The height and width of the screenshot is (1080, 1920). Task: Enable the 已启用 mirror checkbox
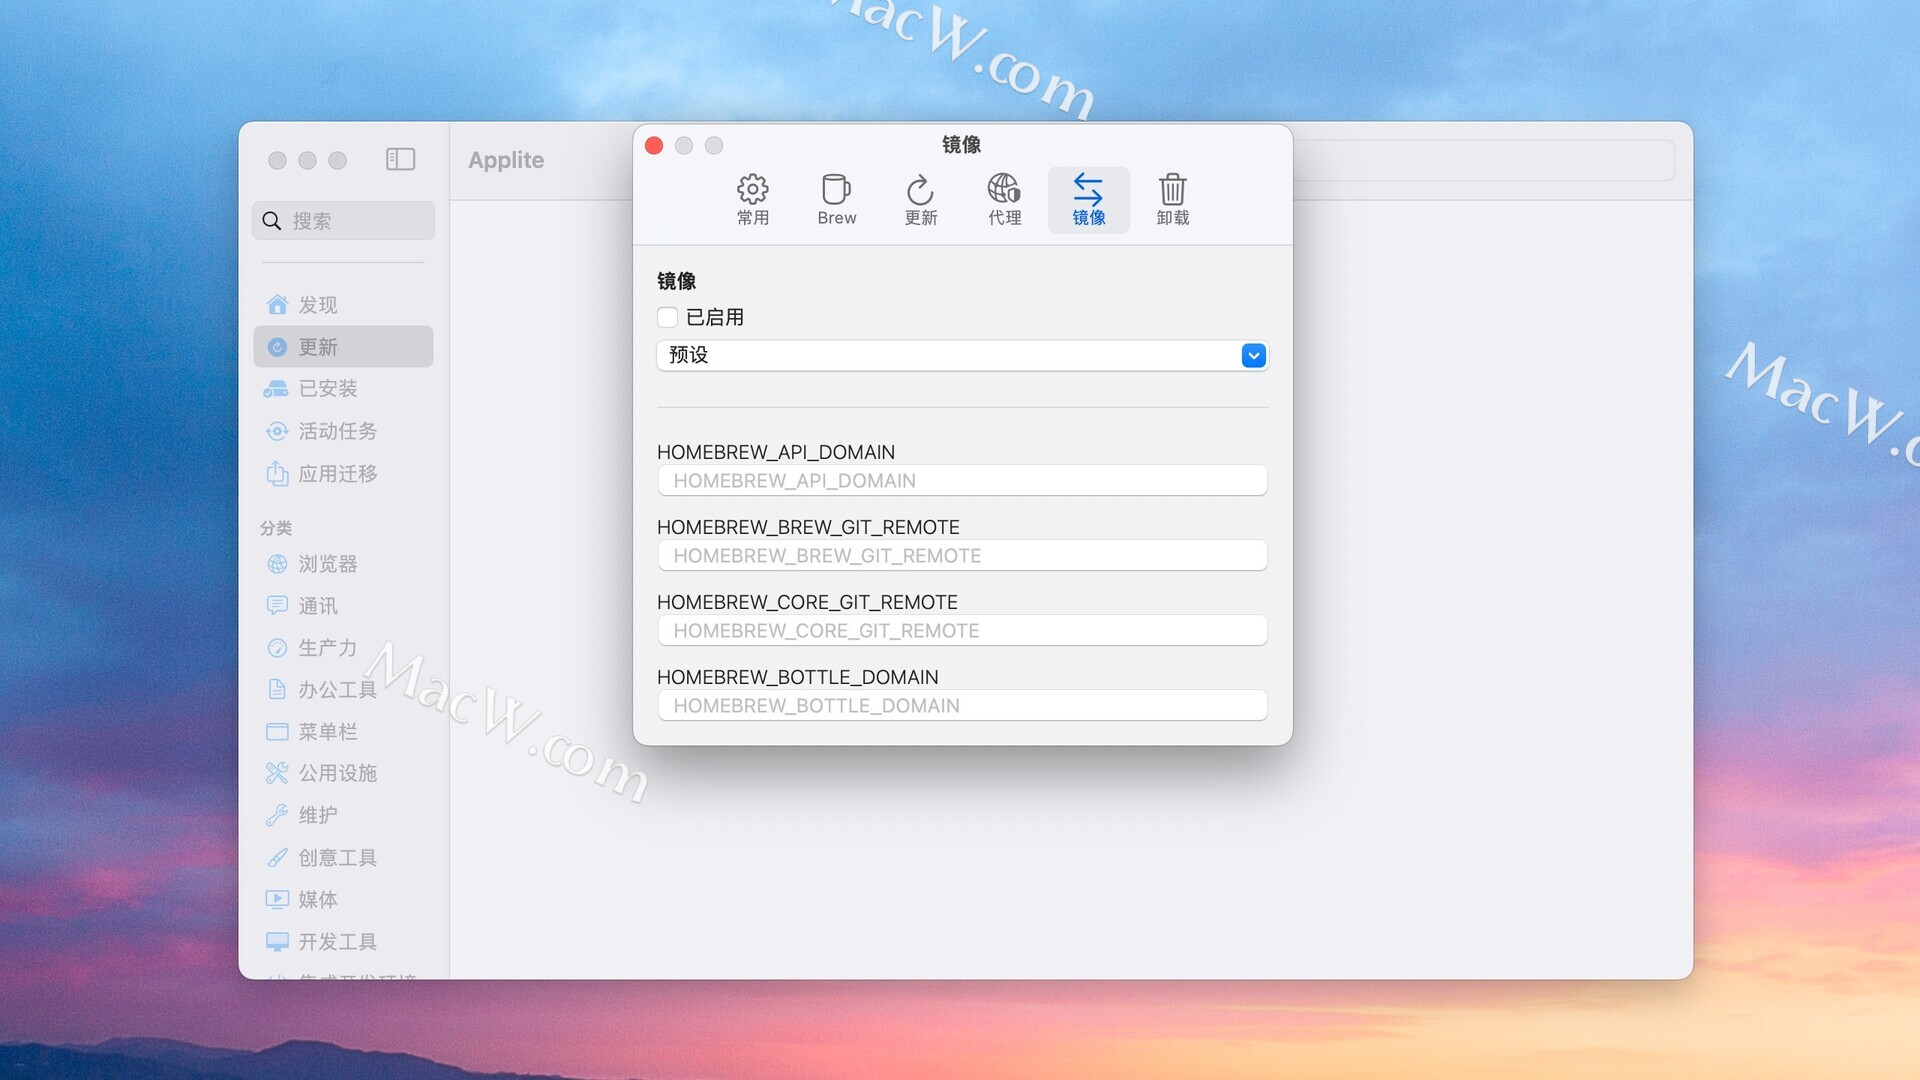point(668,318)
